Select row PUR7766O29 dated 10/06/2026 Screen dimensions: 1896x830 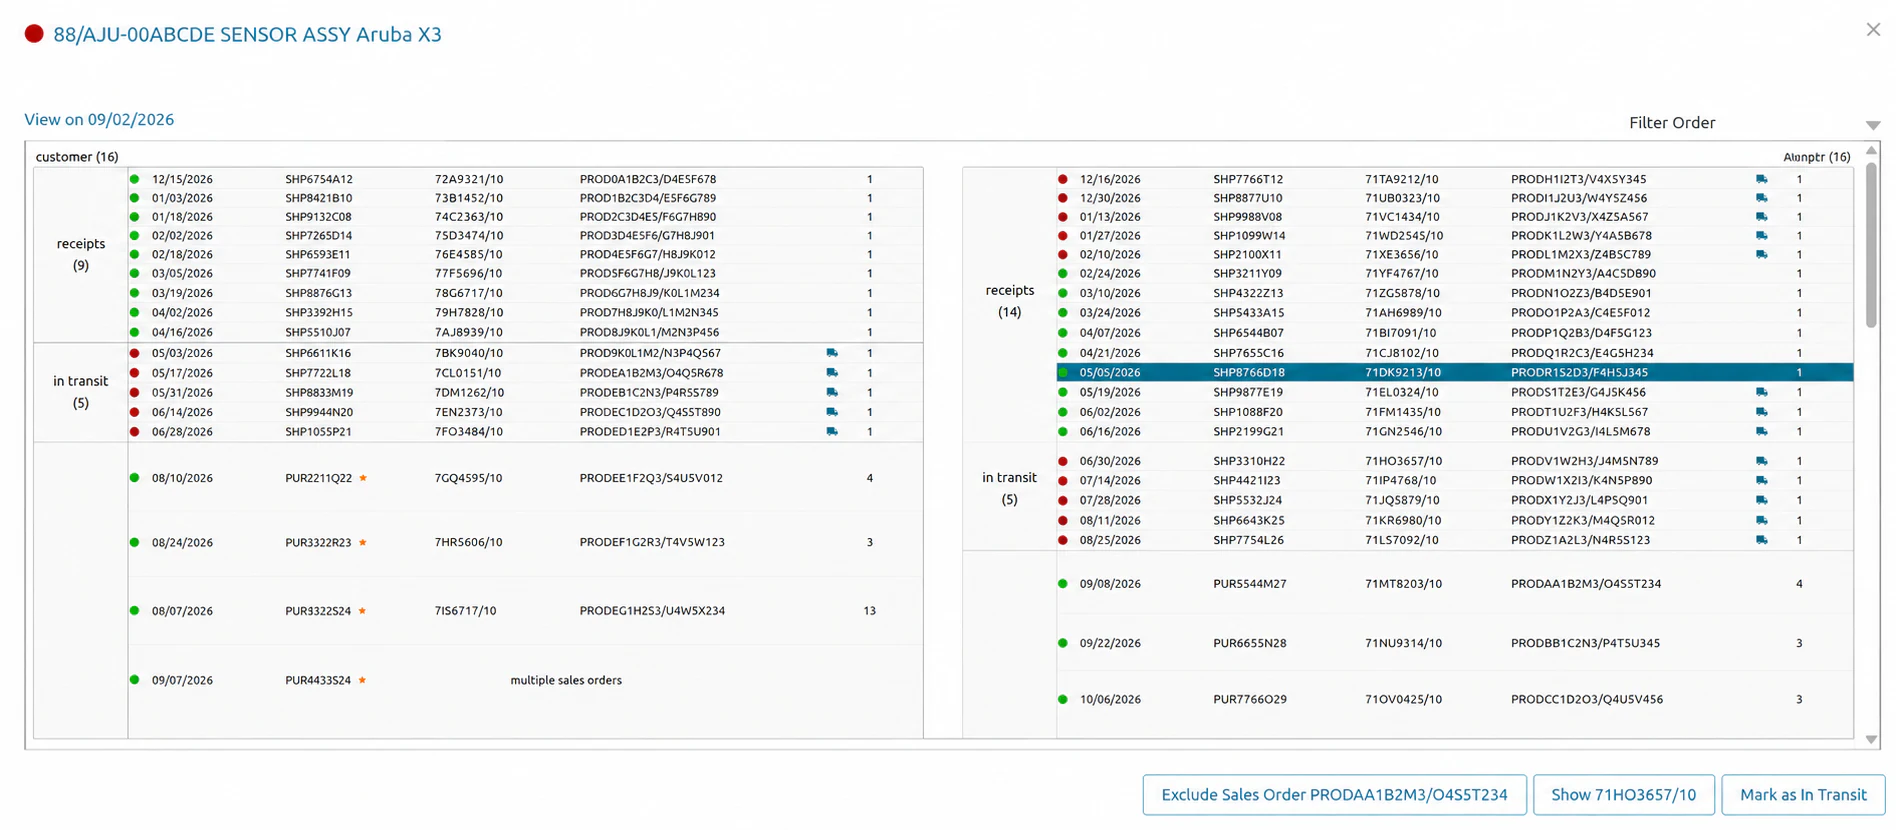[x=1454, y=700]
